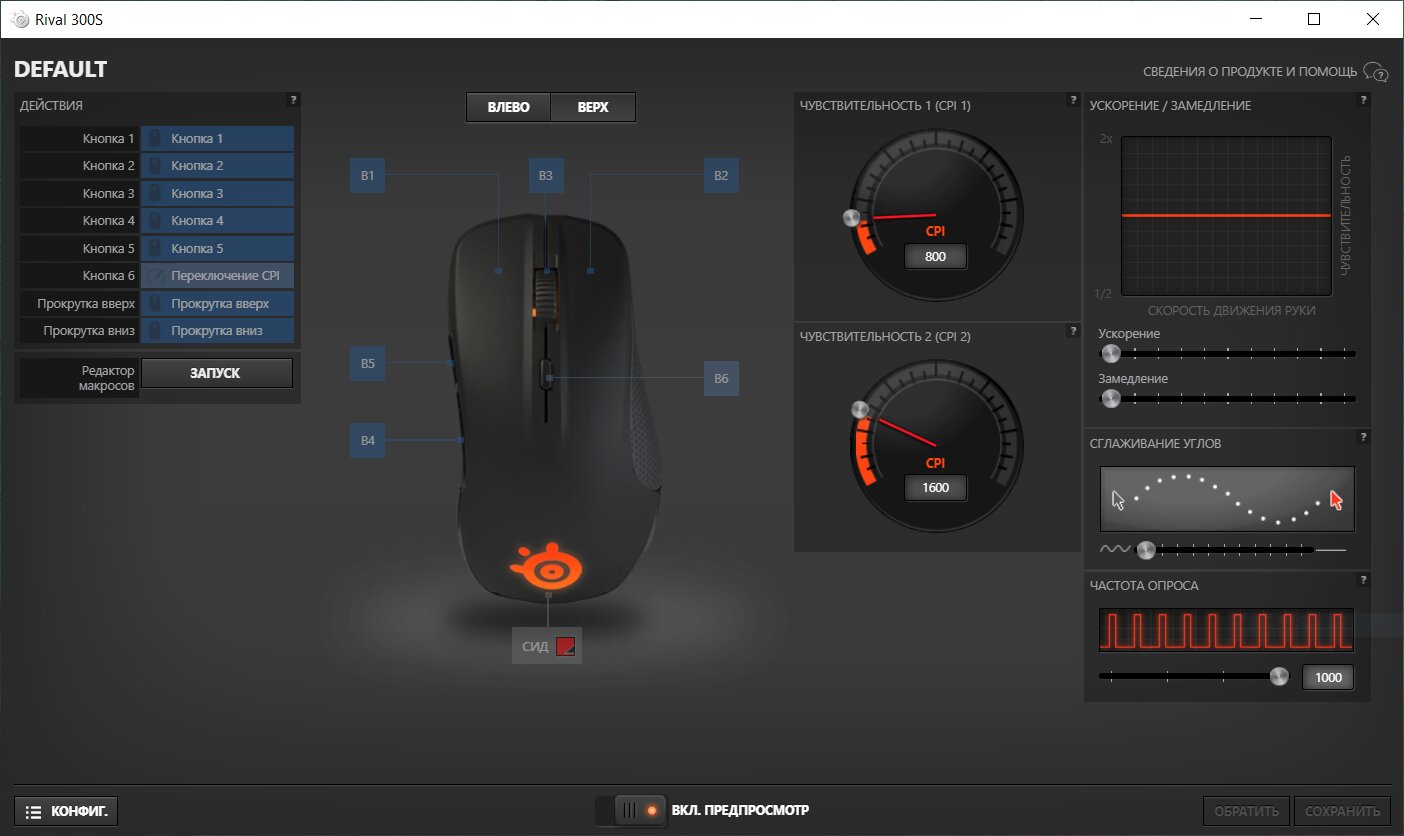Click help question mark on Действия panel
Viewport: 1404px width, 836px height.
pyautogui.click(x=293, y=100)
